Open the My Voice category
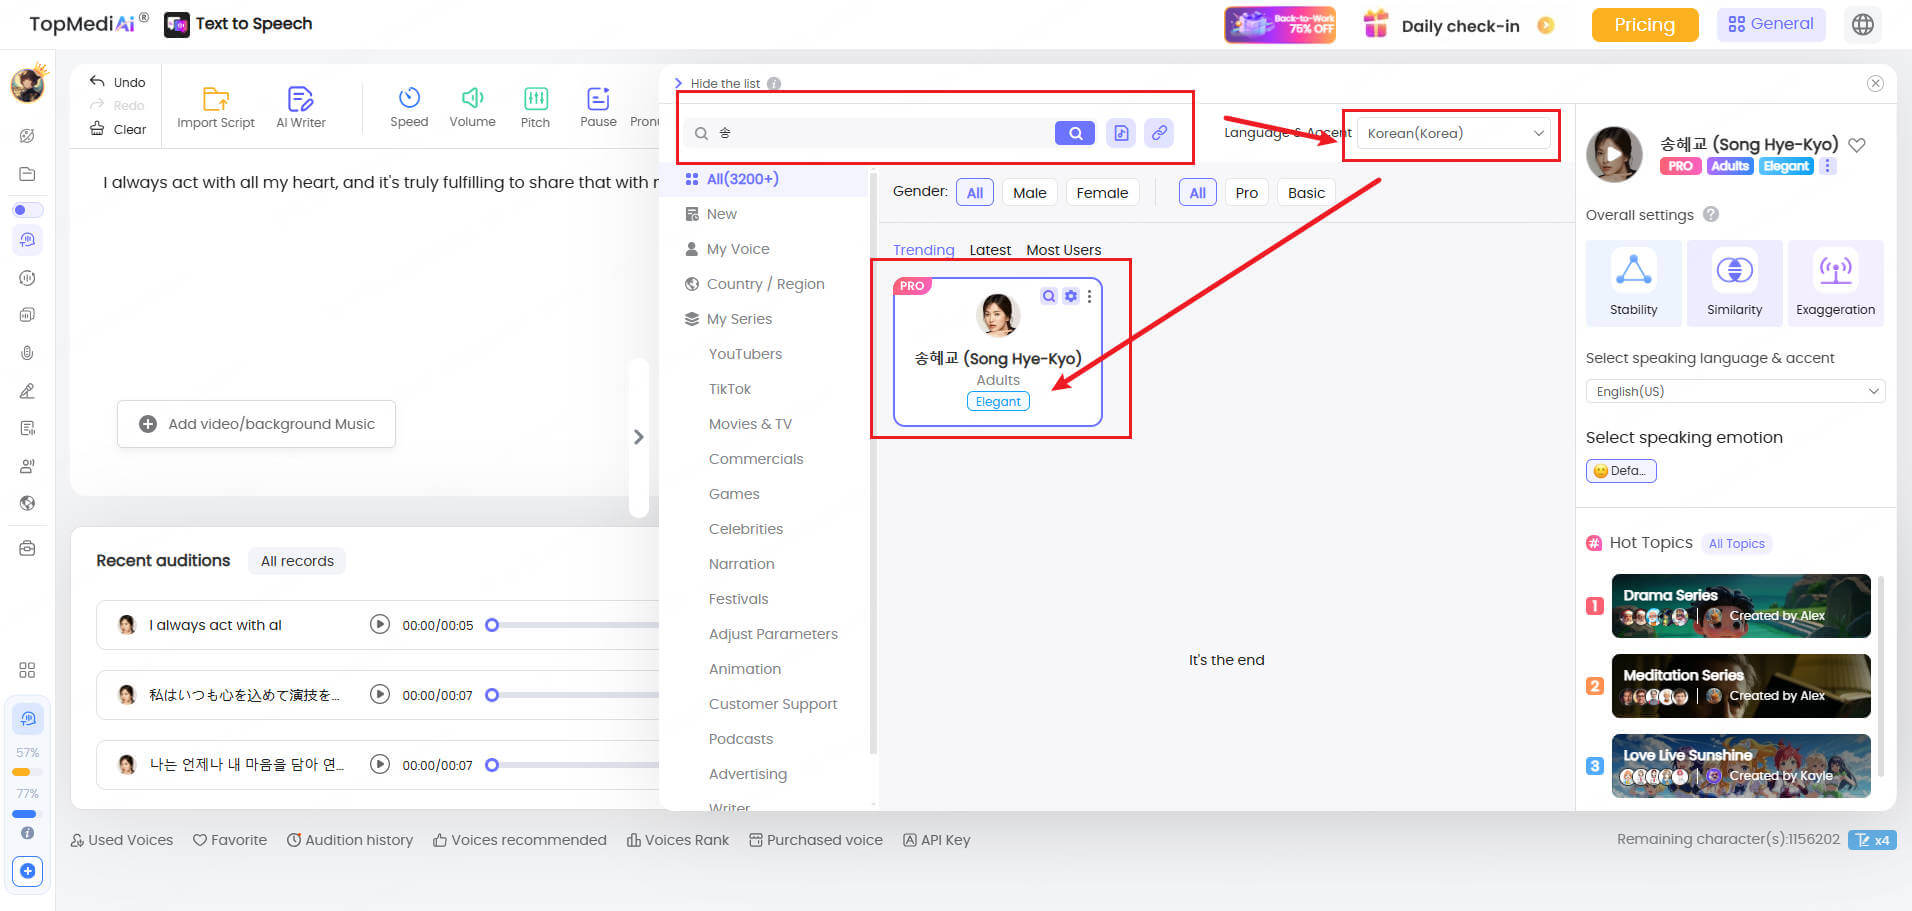This screenshot has height=911, width=1912. point(727,249)
